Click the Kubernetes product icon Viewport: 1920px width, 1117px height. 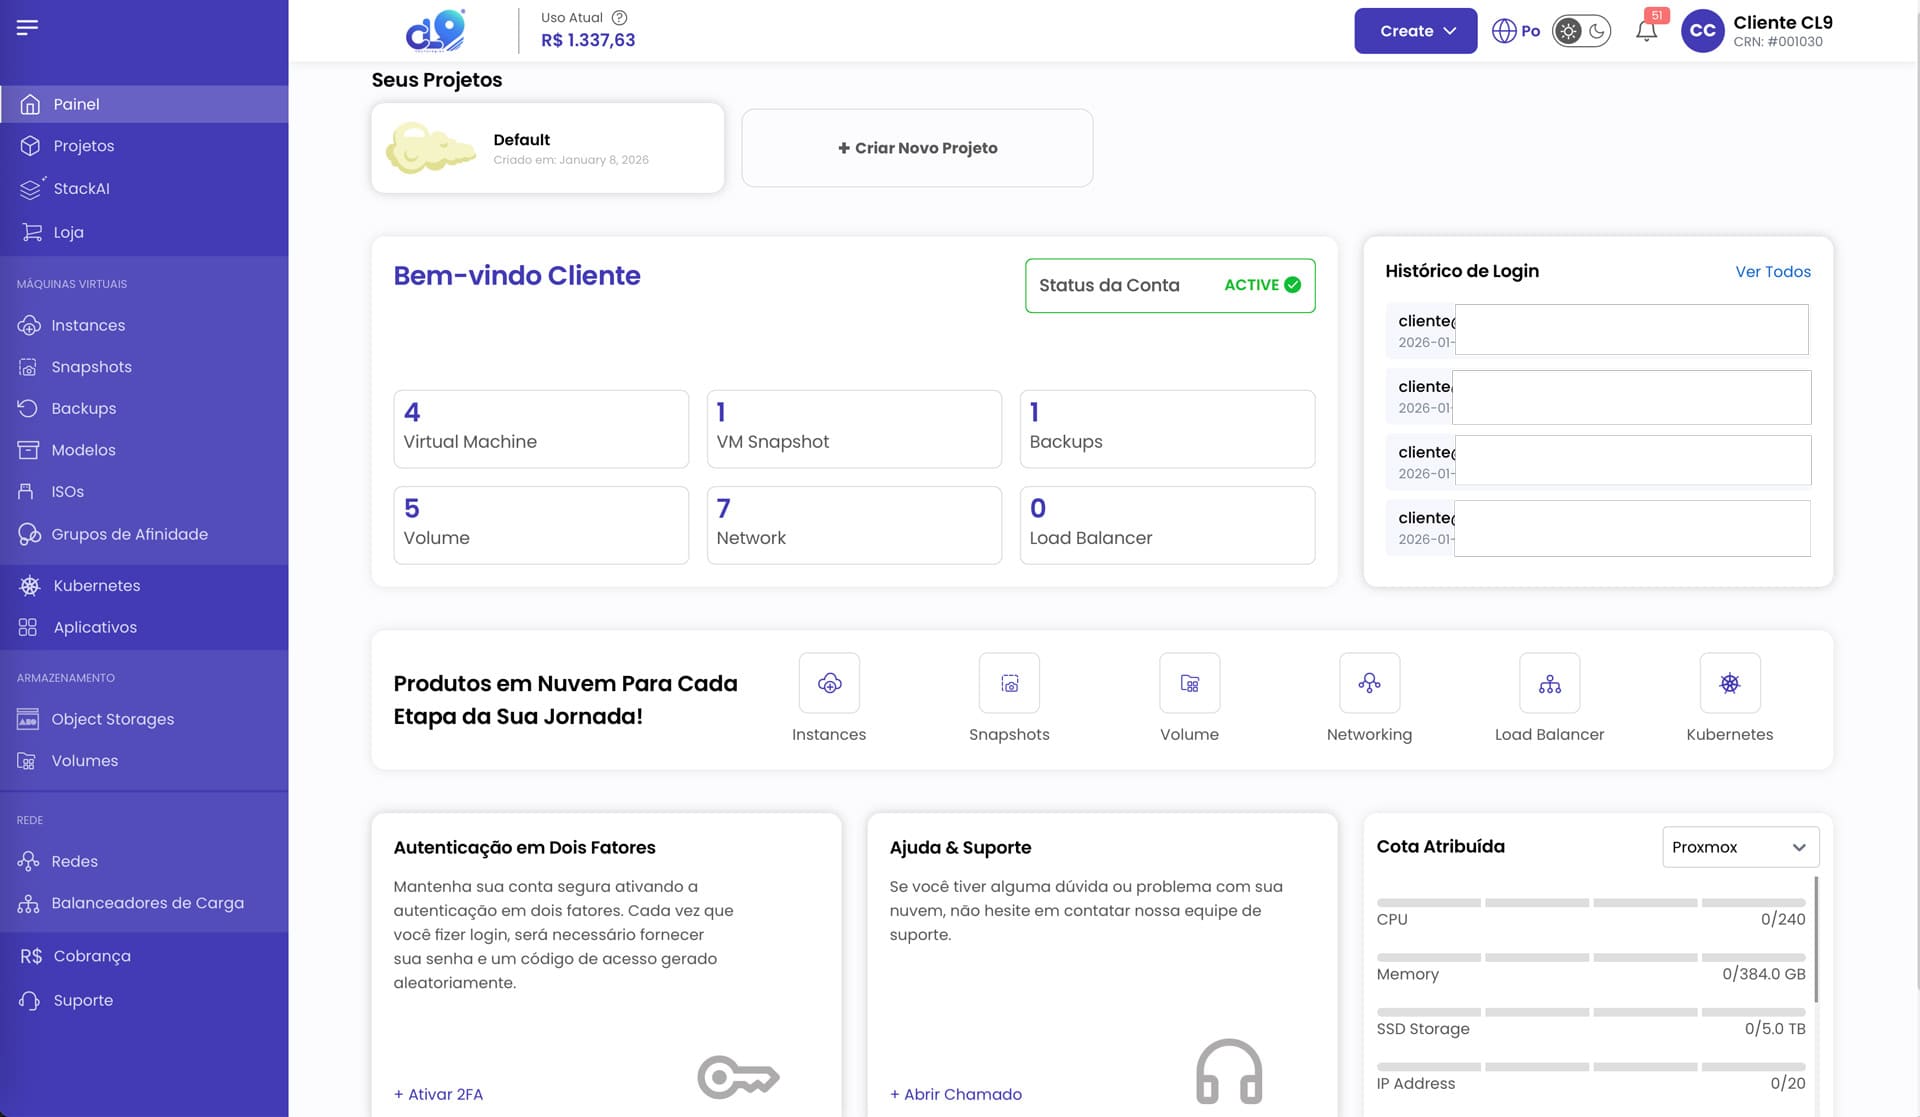pos(1729,683)
